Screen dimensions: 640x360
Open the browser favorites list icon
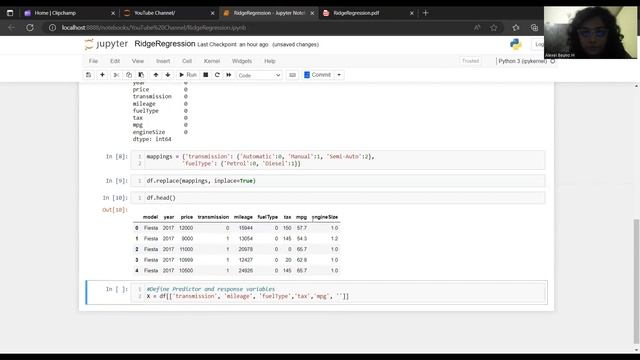pyautogui.click(x=516, y=28)
